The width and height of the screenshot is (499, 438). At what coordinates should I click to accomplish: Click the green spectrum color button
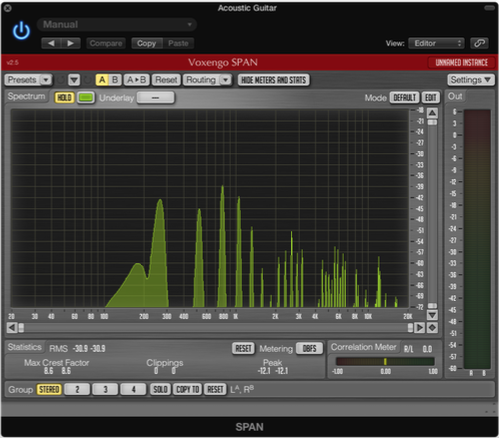click(x=86, y=98)
